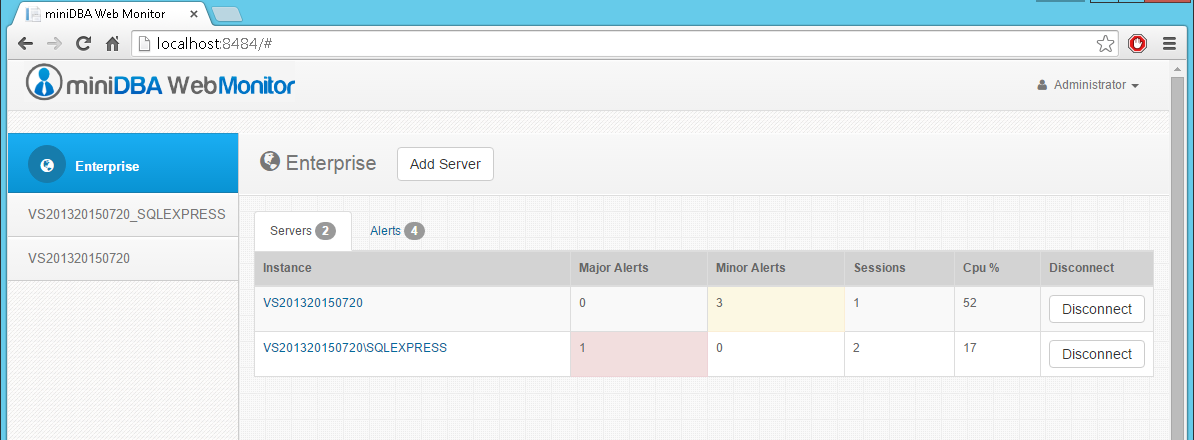The image size is (1194, 440).
Task: Click the page vertical scrollbar up arrow
Action: point(1178,70)
